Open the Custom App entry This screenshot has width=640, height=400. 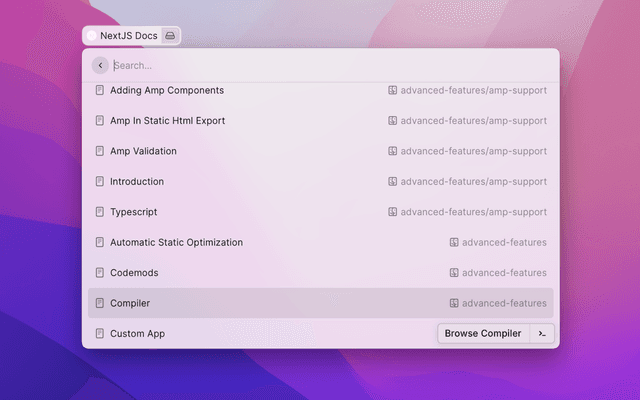coord(137,333)
